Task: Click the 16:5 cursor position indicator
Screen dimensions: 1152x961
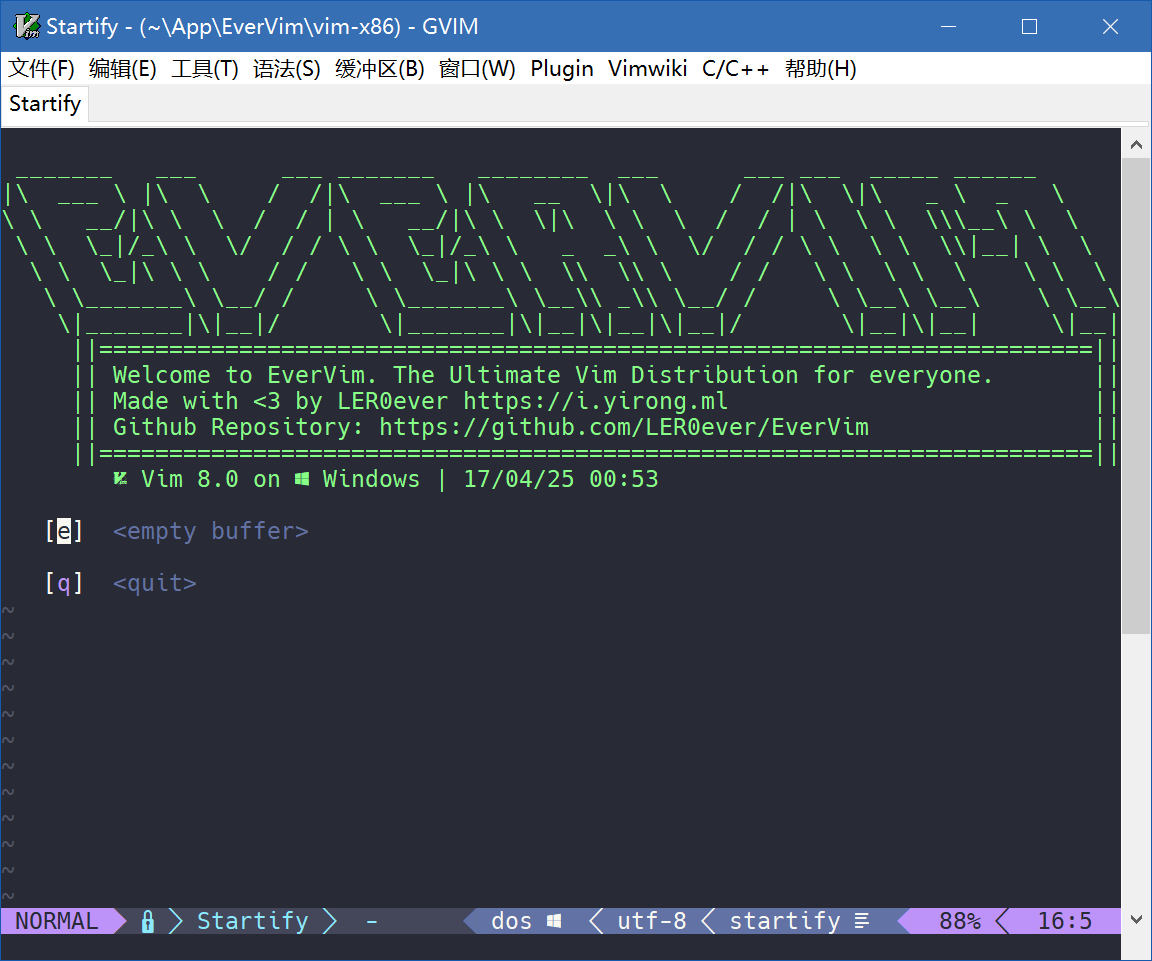Action: point(1065,921)
